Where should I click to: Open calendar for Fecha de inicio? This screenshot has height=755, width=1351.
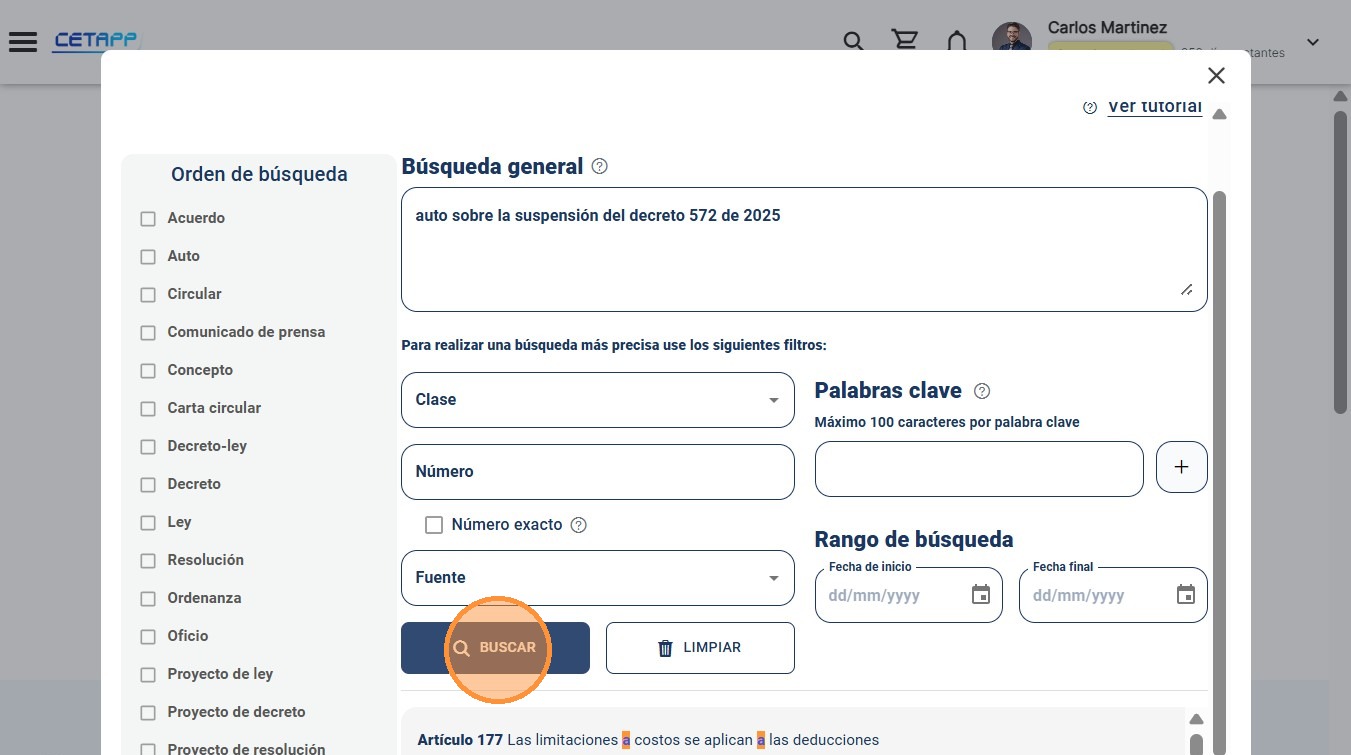981,595
